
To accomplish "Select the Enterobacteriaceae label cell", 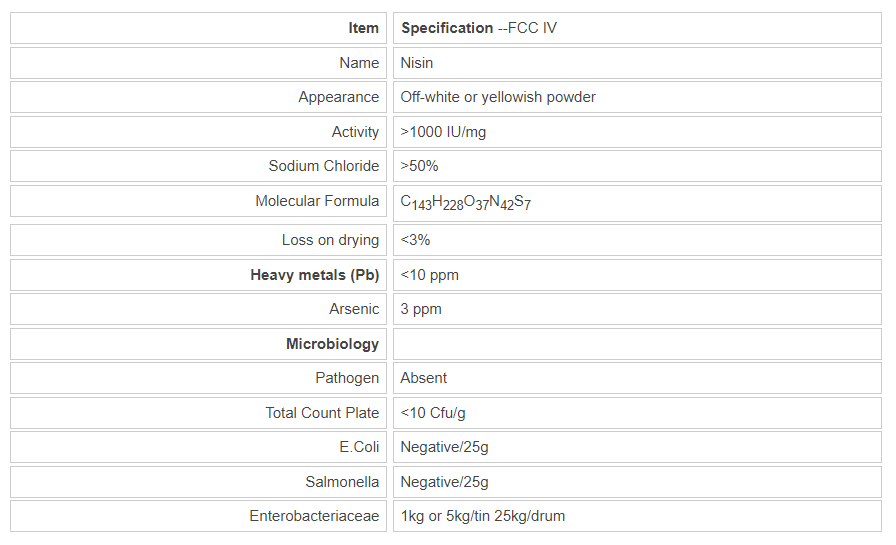I will point(314,516).
